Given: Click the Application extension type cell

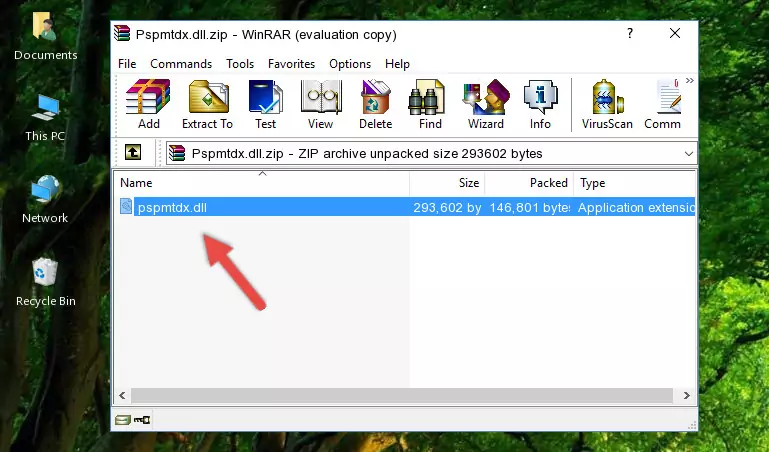Looking at the screenshot, I should 636,207.
